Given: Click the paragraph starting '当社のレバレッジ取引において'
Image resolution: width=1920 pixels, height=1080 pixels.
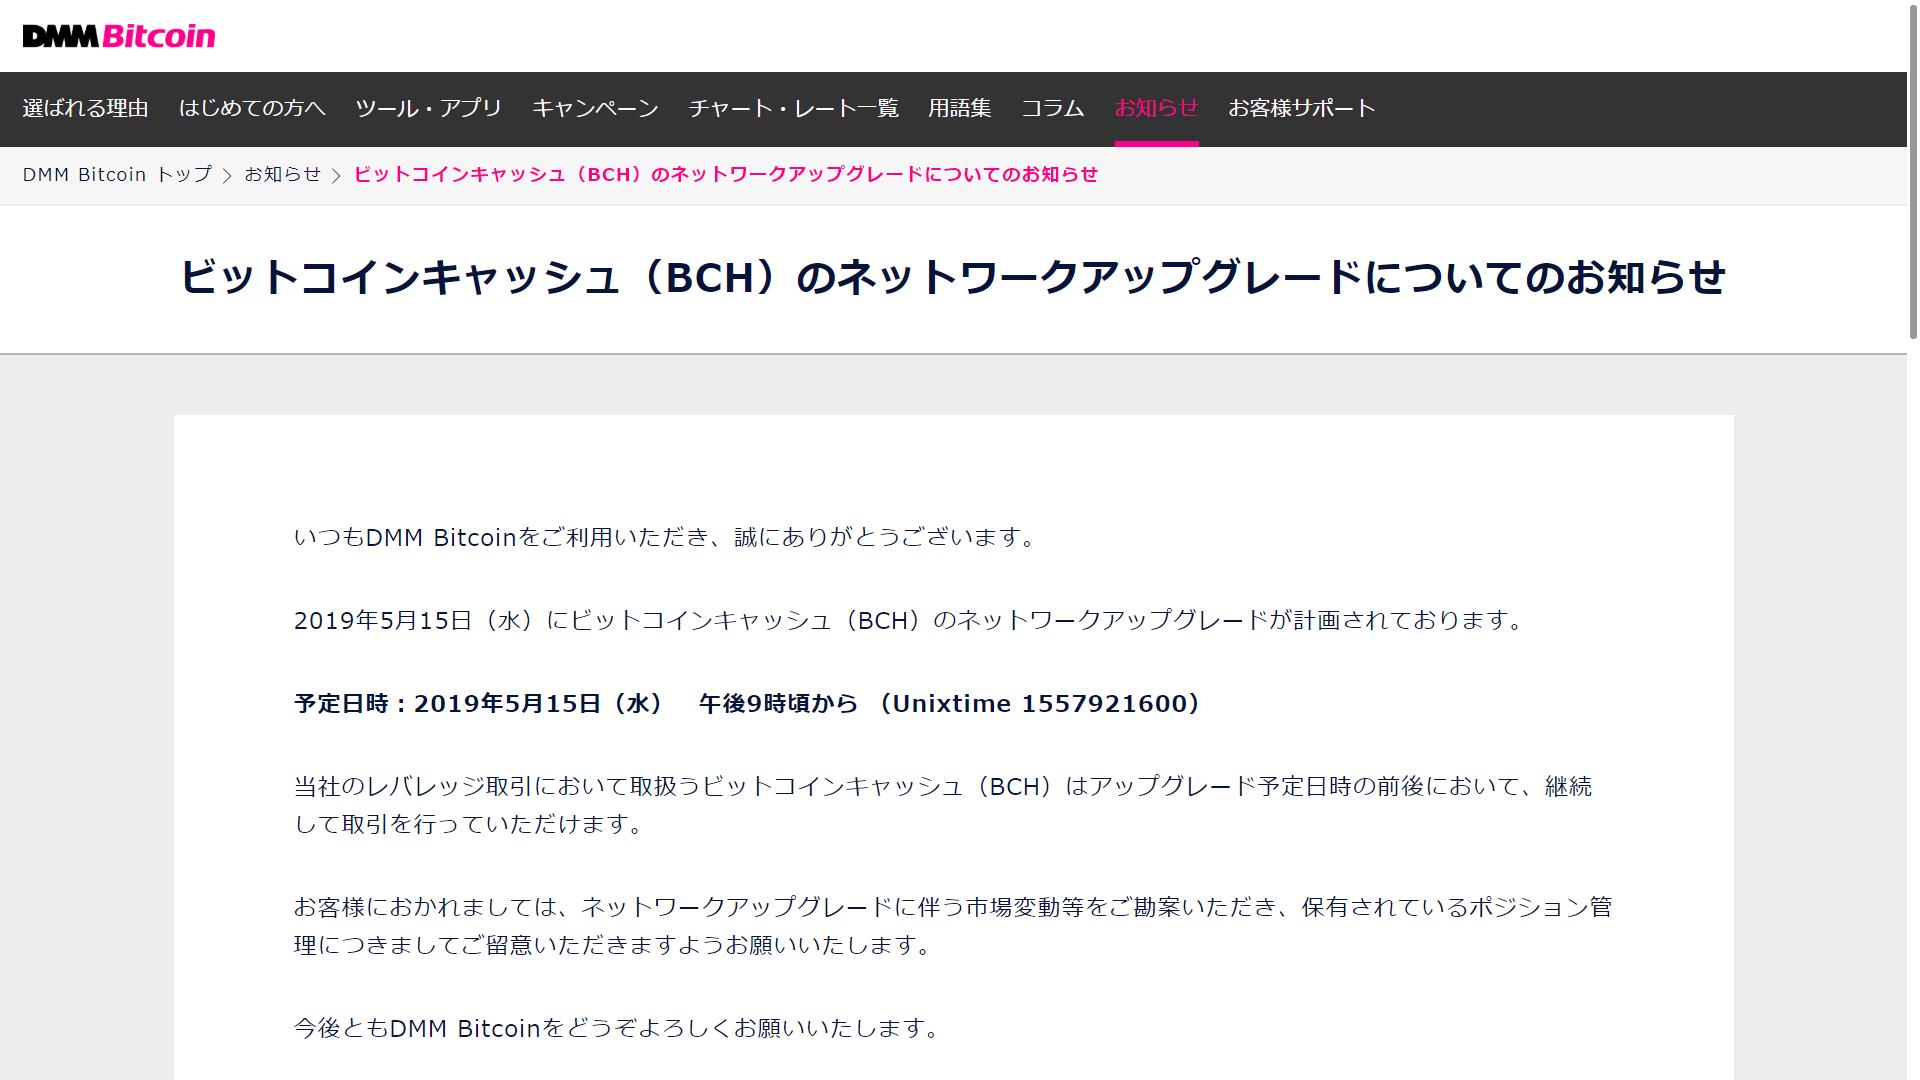Looking at the screenshot, I should coord(943,805).
